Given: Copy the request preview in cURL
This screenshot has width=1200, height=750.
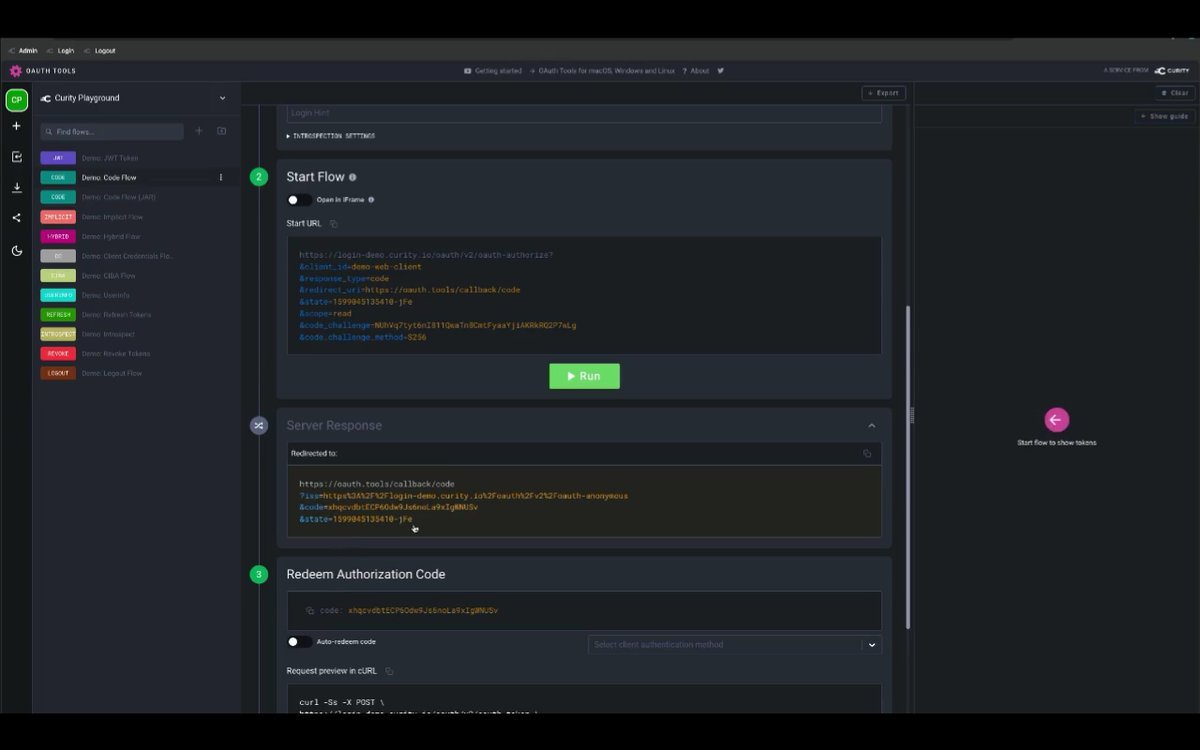Looking at the screenshot, I should pos(389,671).
